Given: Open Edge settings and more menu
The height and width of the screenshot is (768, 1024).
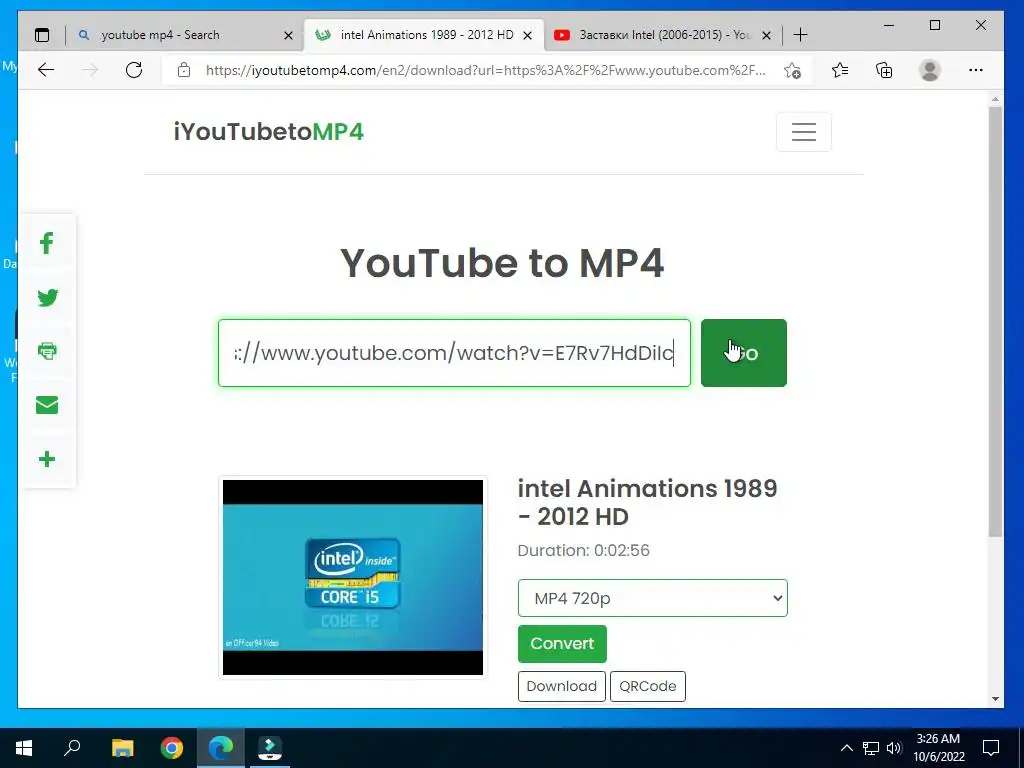Looking at the screenshot, I should 976,70.
